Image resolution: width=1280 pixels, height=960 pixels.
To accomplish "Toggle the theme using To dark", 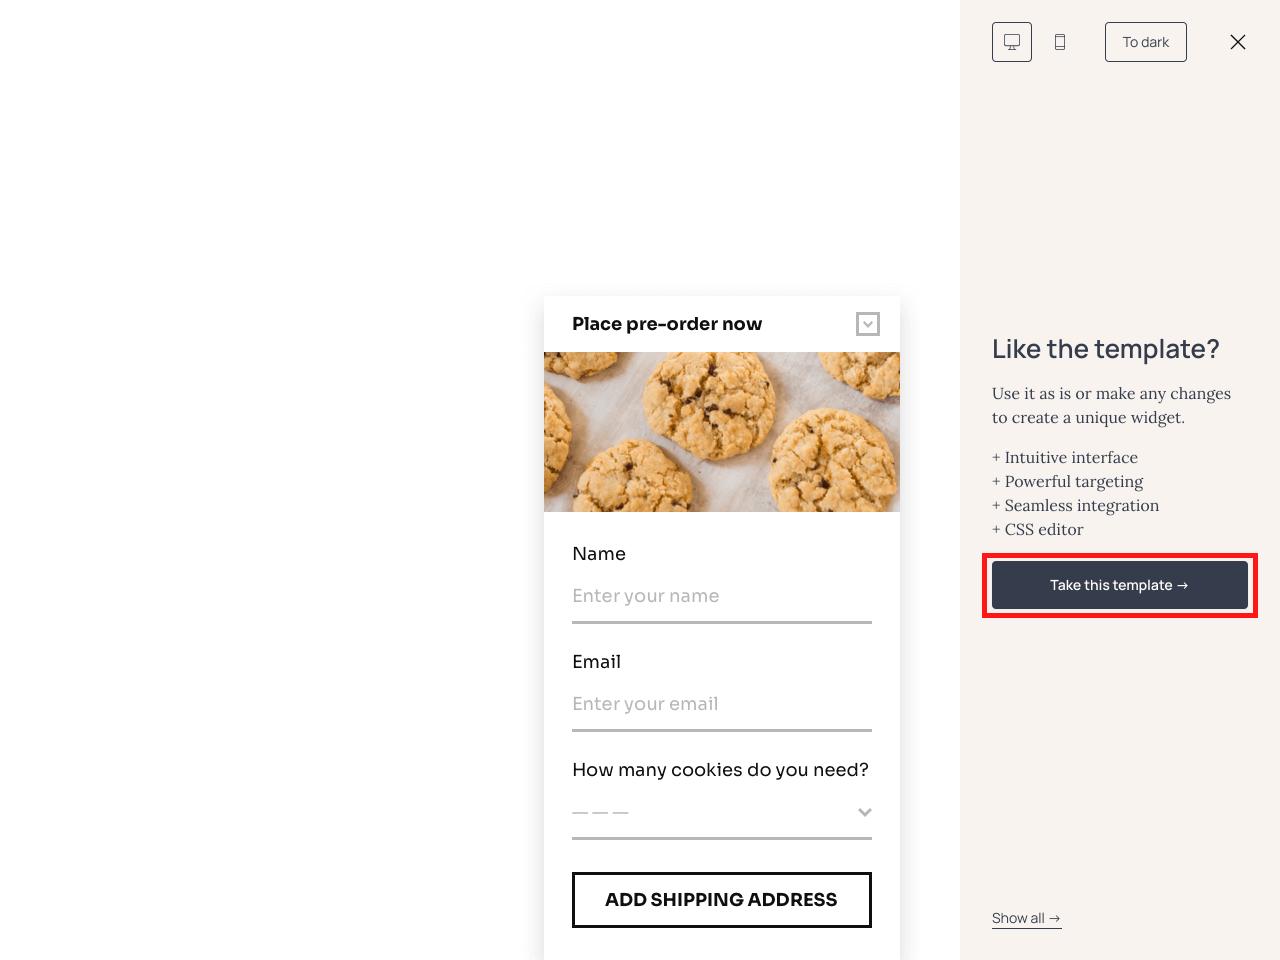I will click(1146, 42).
